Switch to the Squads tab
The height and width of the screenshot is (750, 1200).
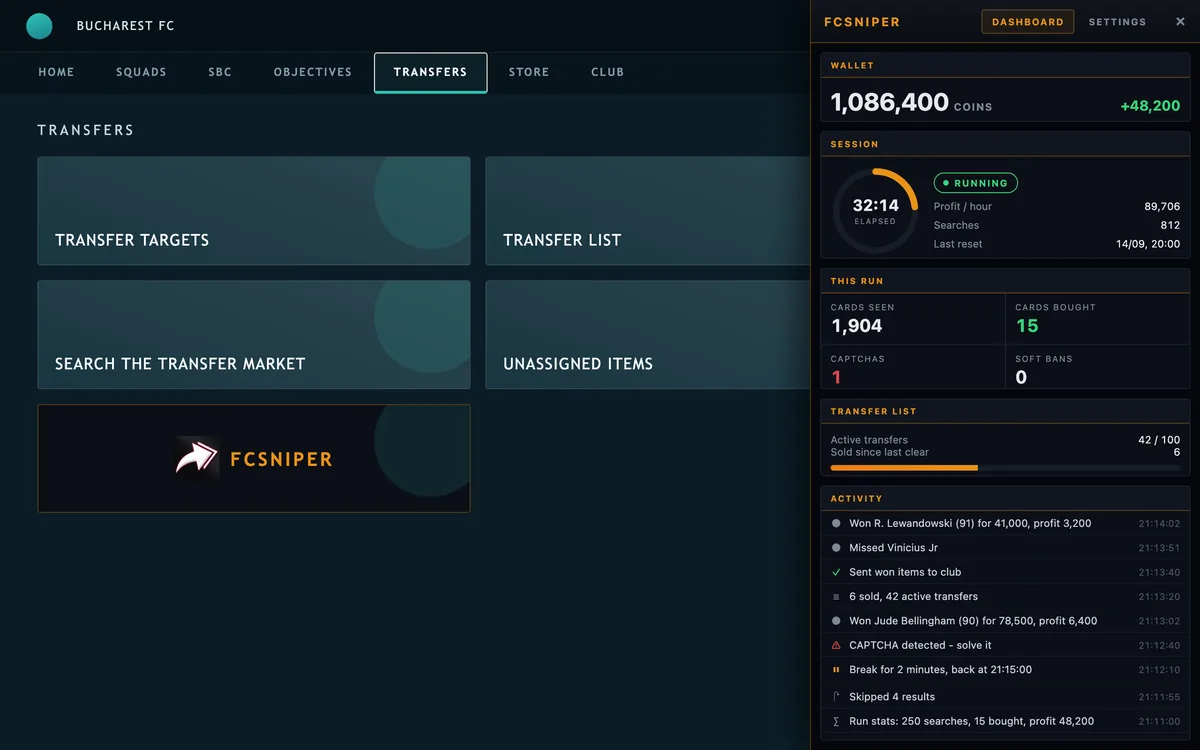point(141,72)
